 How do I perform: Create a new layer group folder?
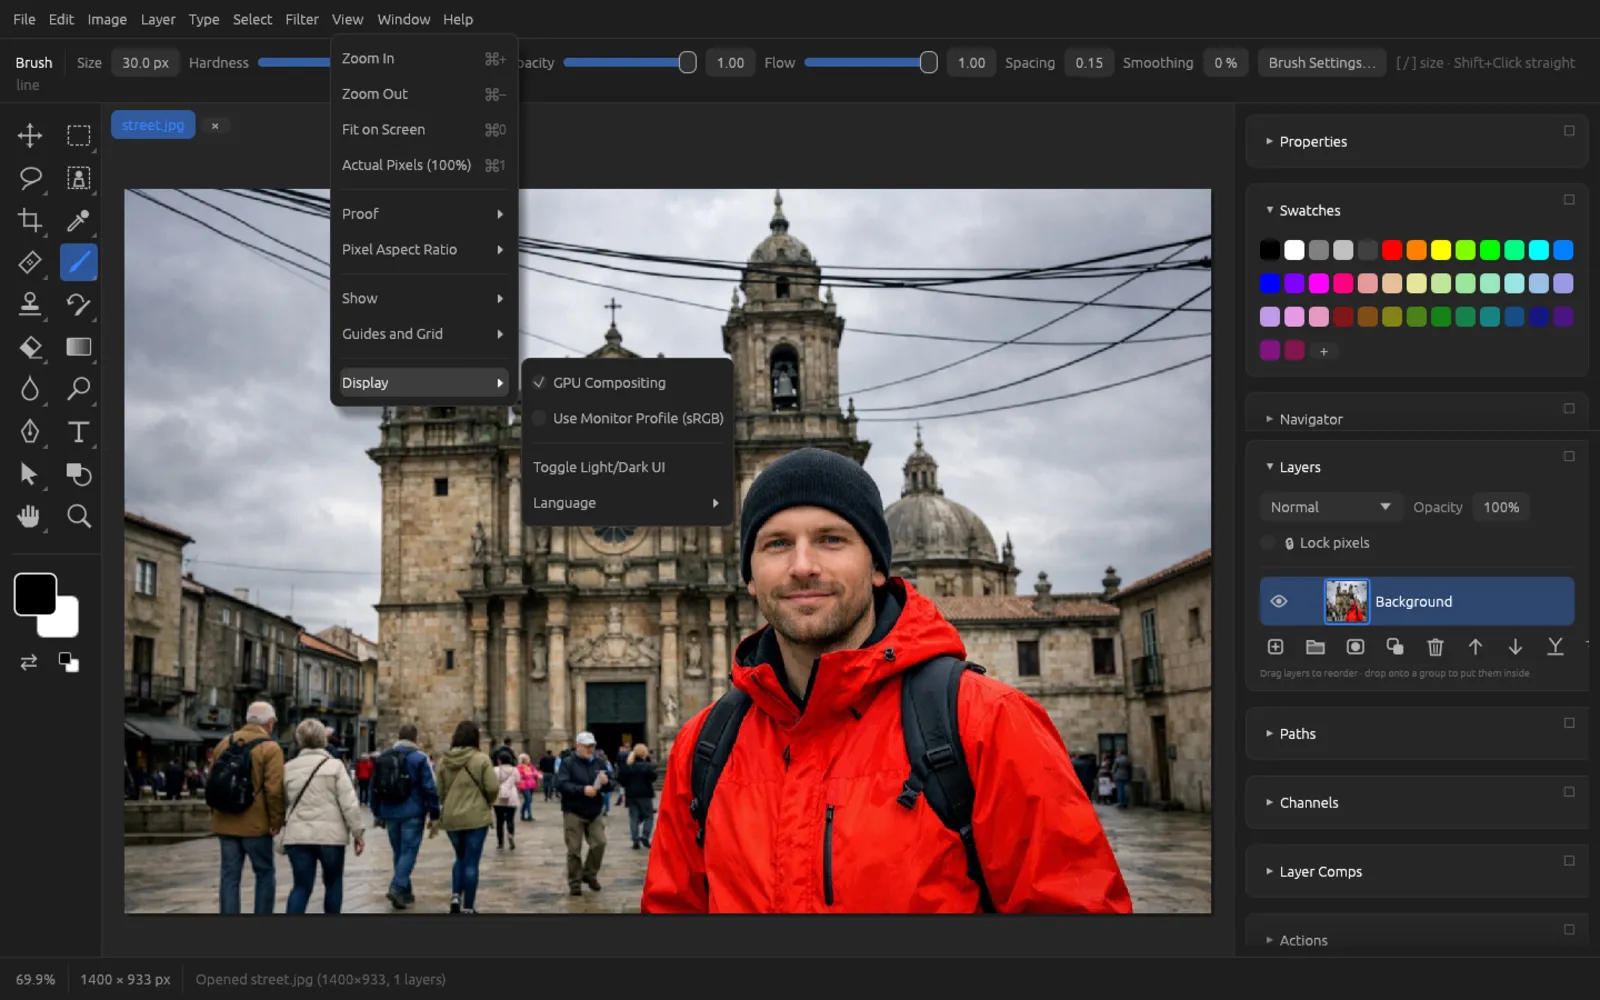tap(1315, 647)
